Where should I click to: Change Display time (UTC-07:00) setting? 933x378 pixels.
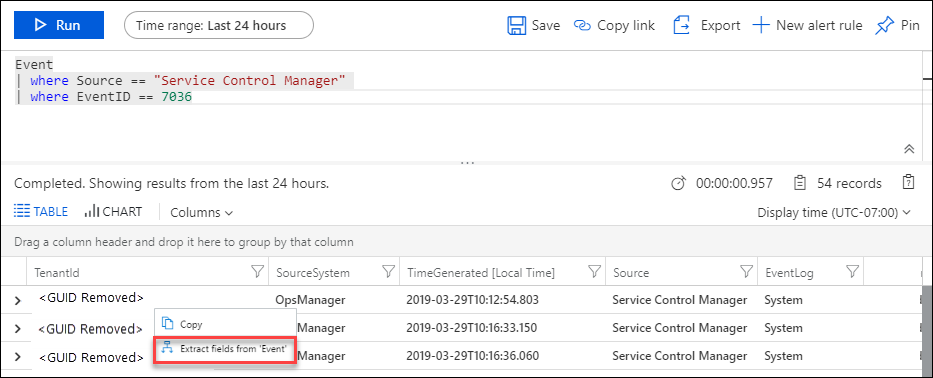pyautogui.click(x=834, y=213)
